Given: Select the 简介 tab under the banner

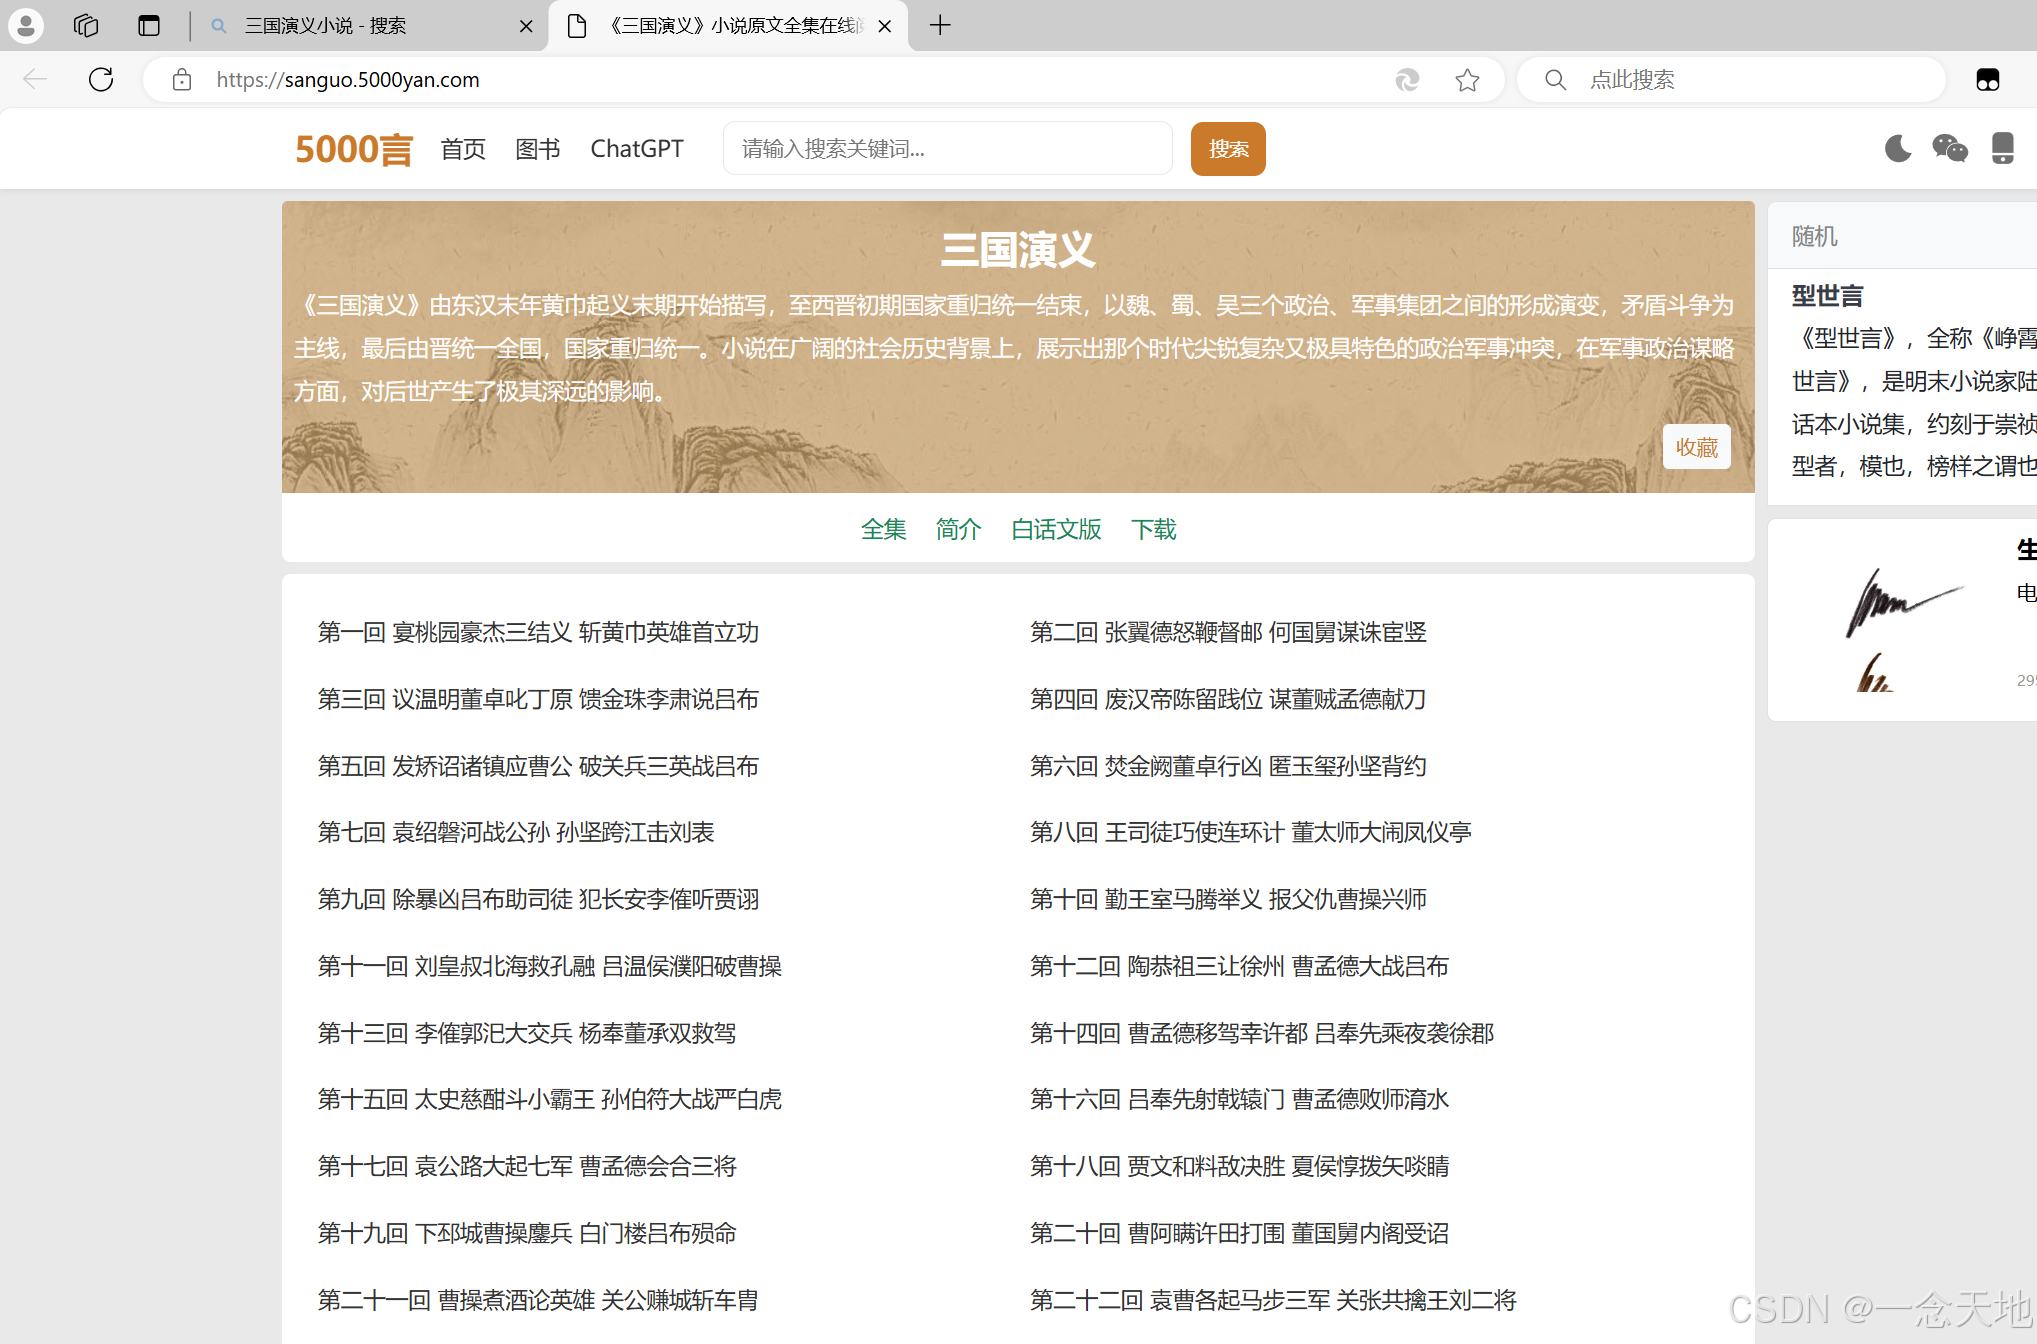Looking at the screenshot, I should (958, 529).
